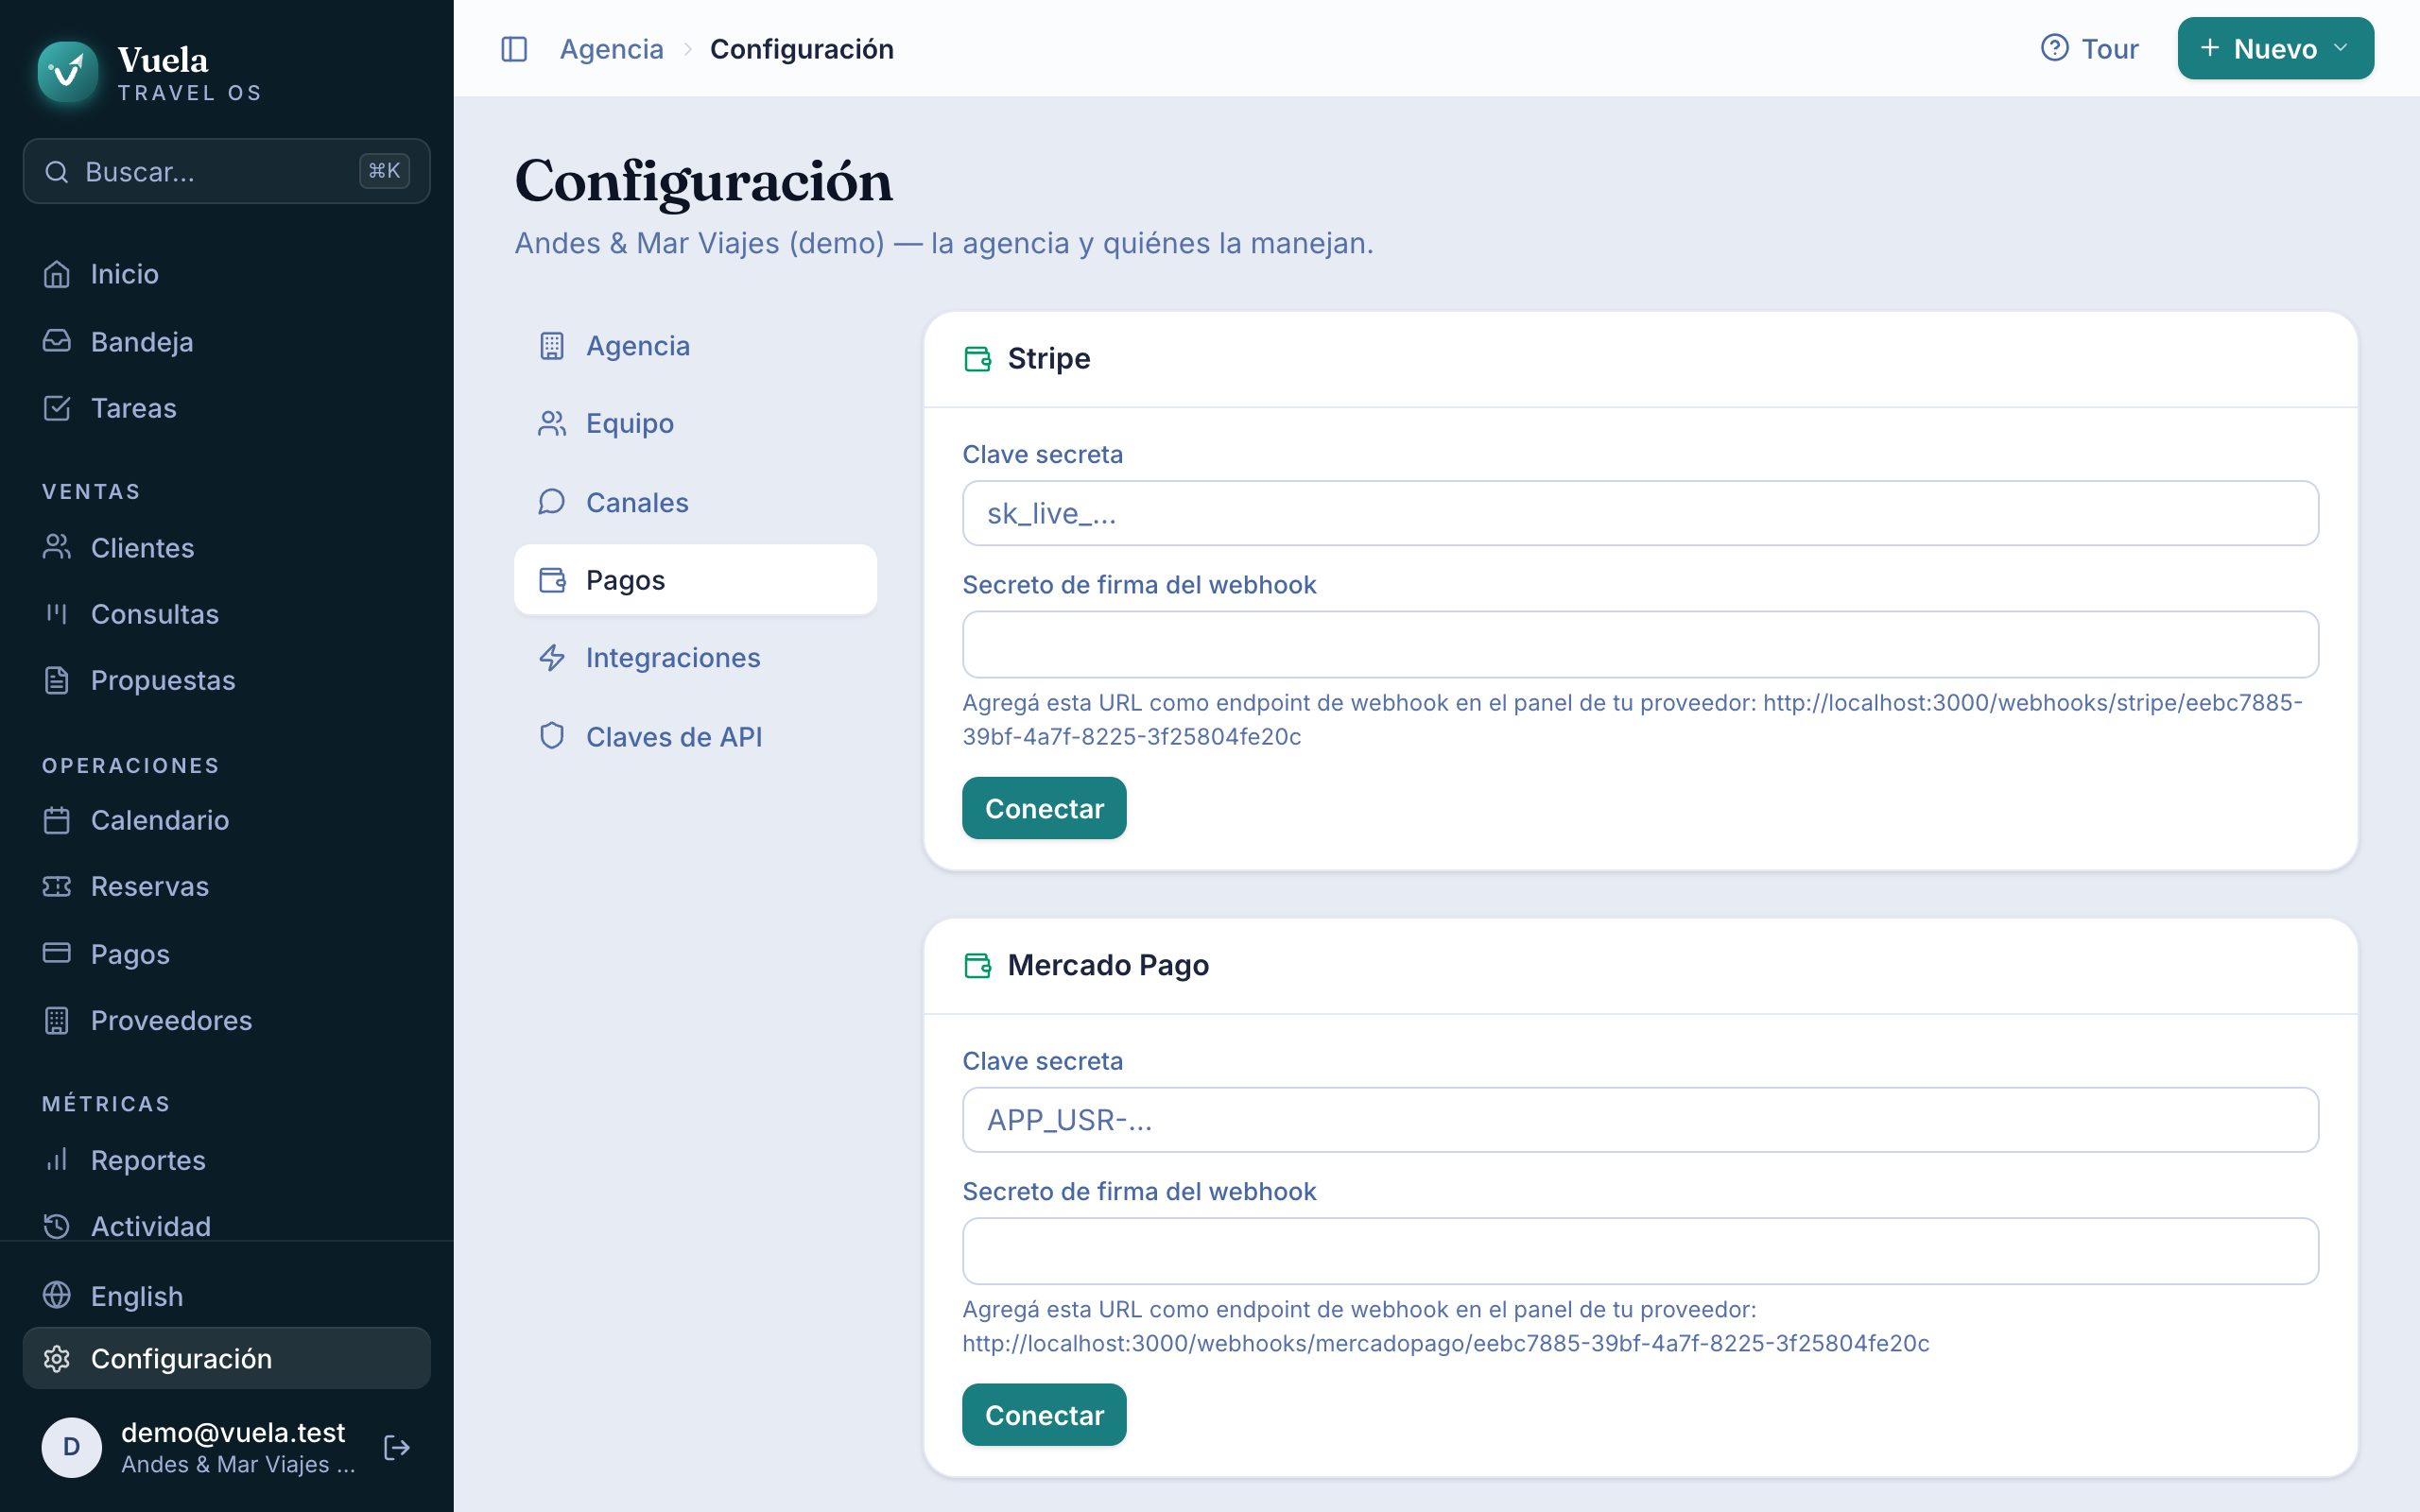
Task: Go to Agencia breadcrumb link
Action: (x=611, y=49)
